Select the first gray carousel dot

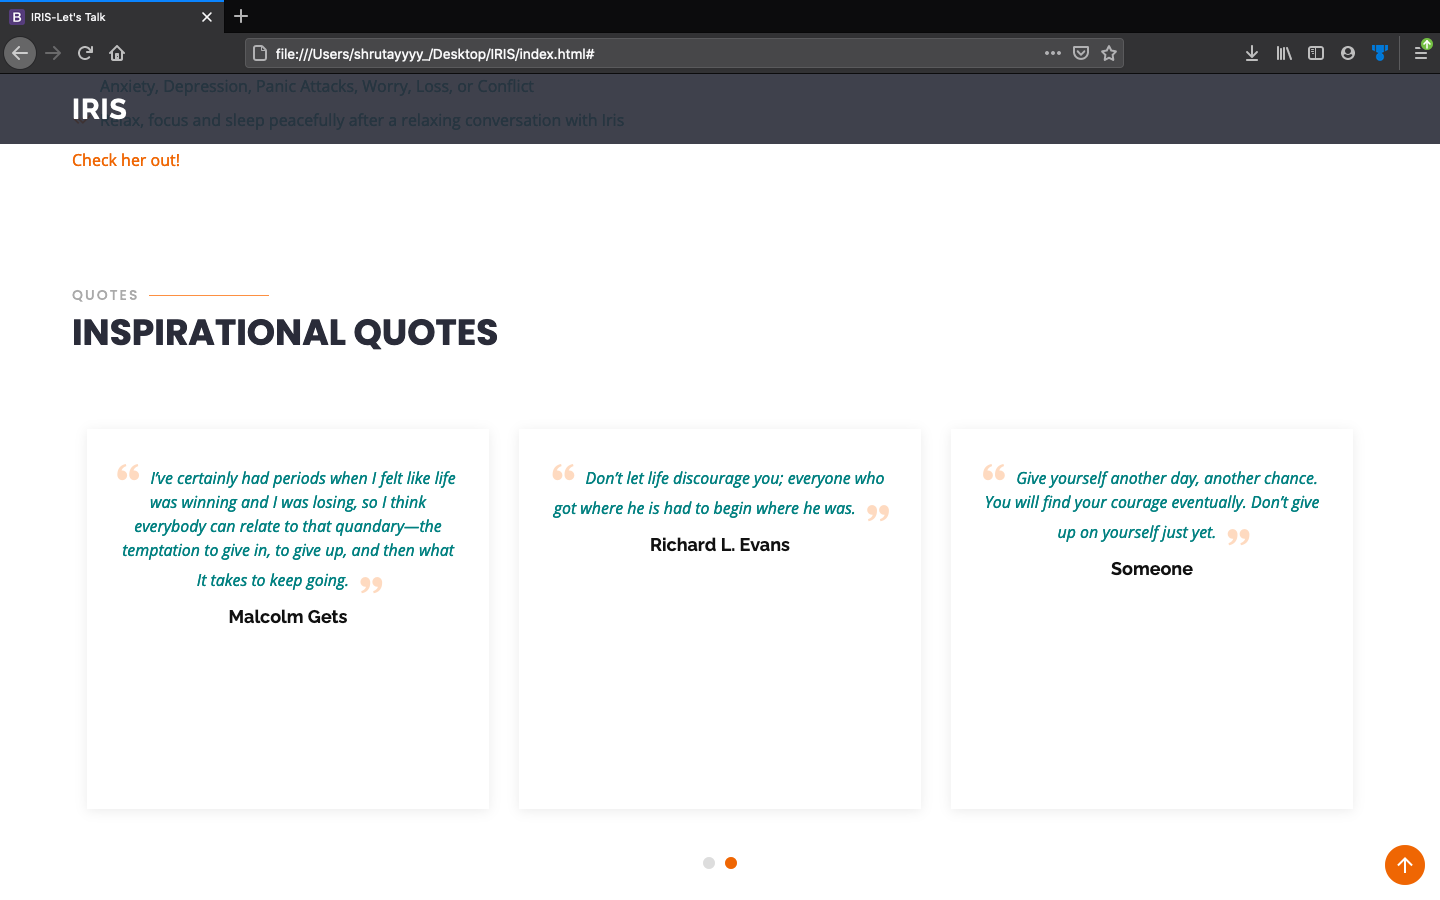click(709, 863)
